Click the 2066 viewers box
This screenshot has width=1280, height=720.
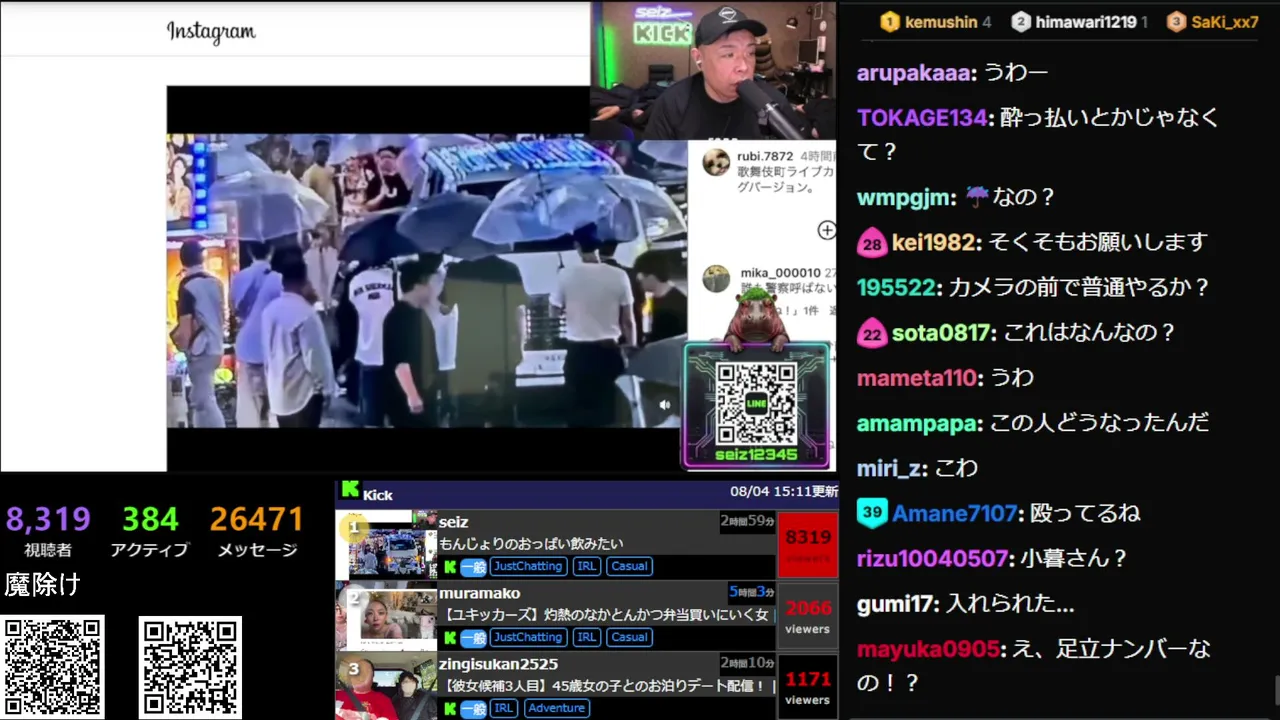point(808,616)
